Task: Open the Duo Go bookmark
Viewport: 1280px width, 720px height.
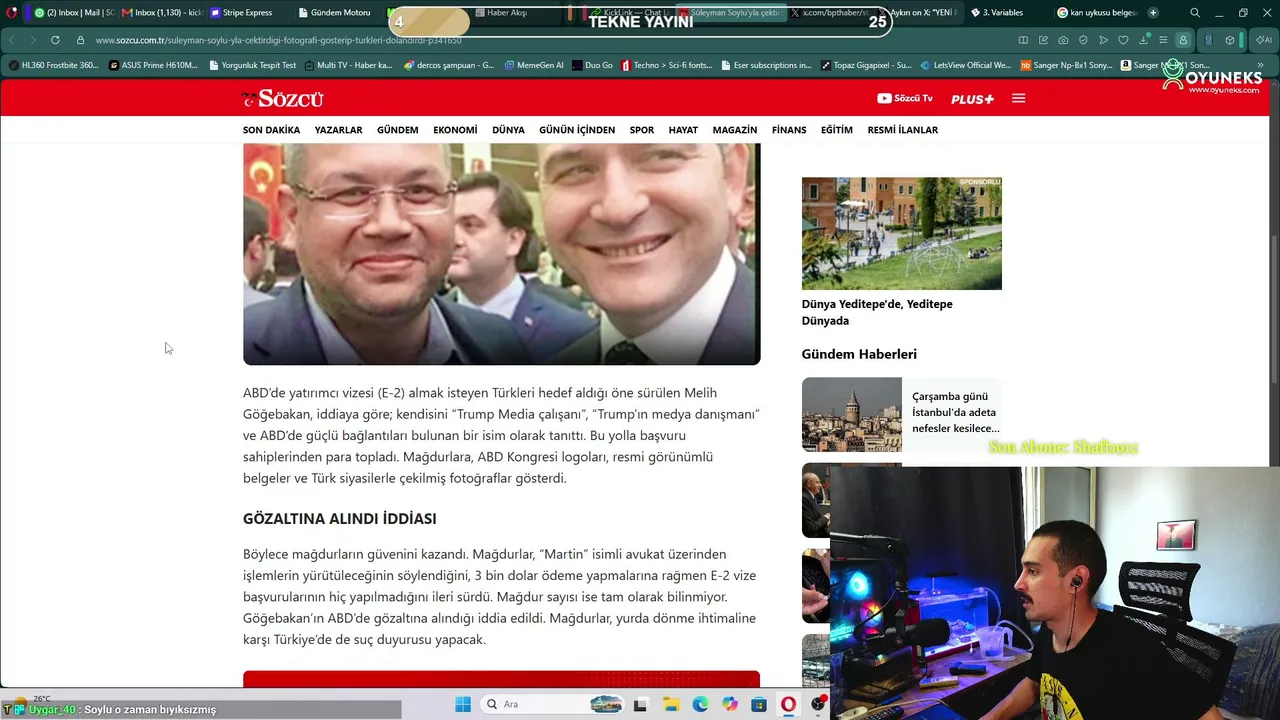Action: point(592,65)
